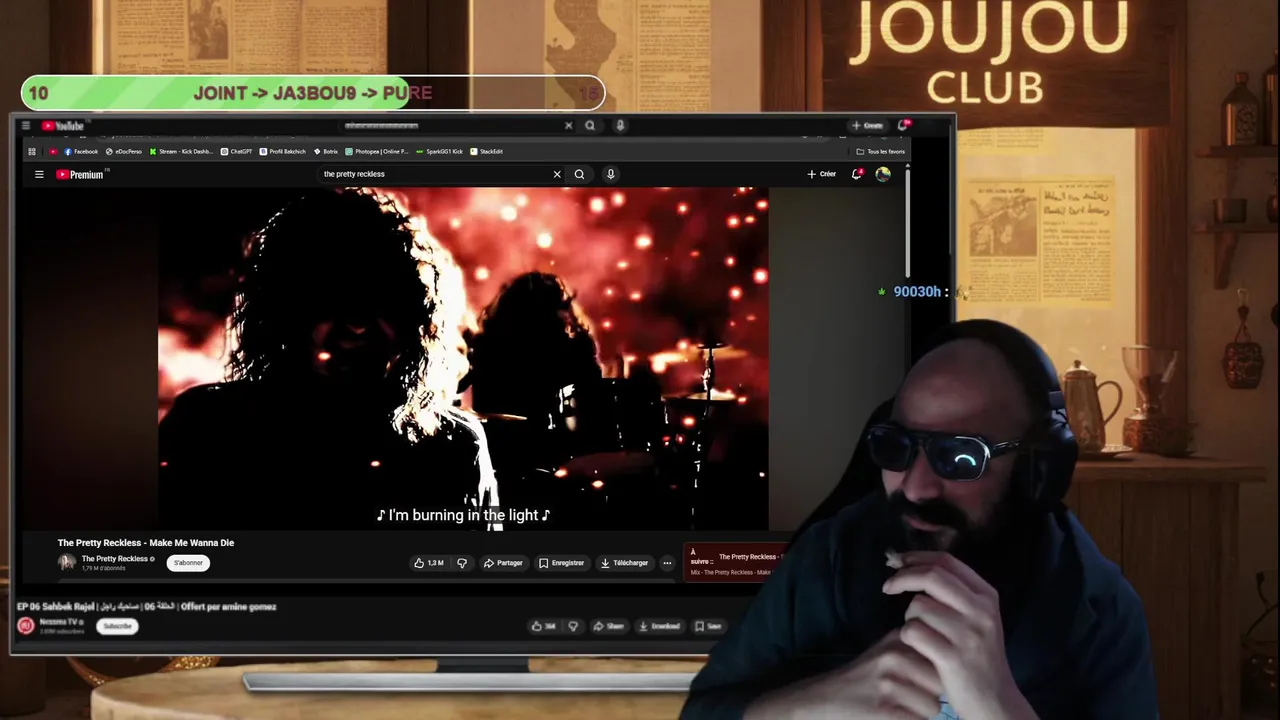Screen dimensions: 1280x720
Task: Dislike the Nessma TV video
Action: click(573, 626)
